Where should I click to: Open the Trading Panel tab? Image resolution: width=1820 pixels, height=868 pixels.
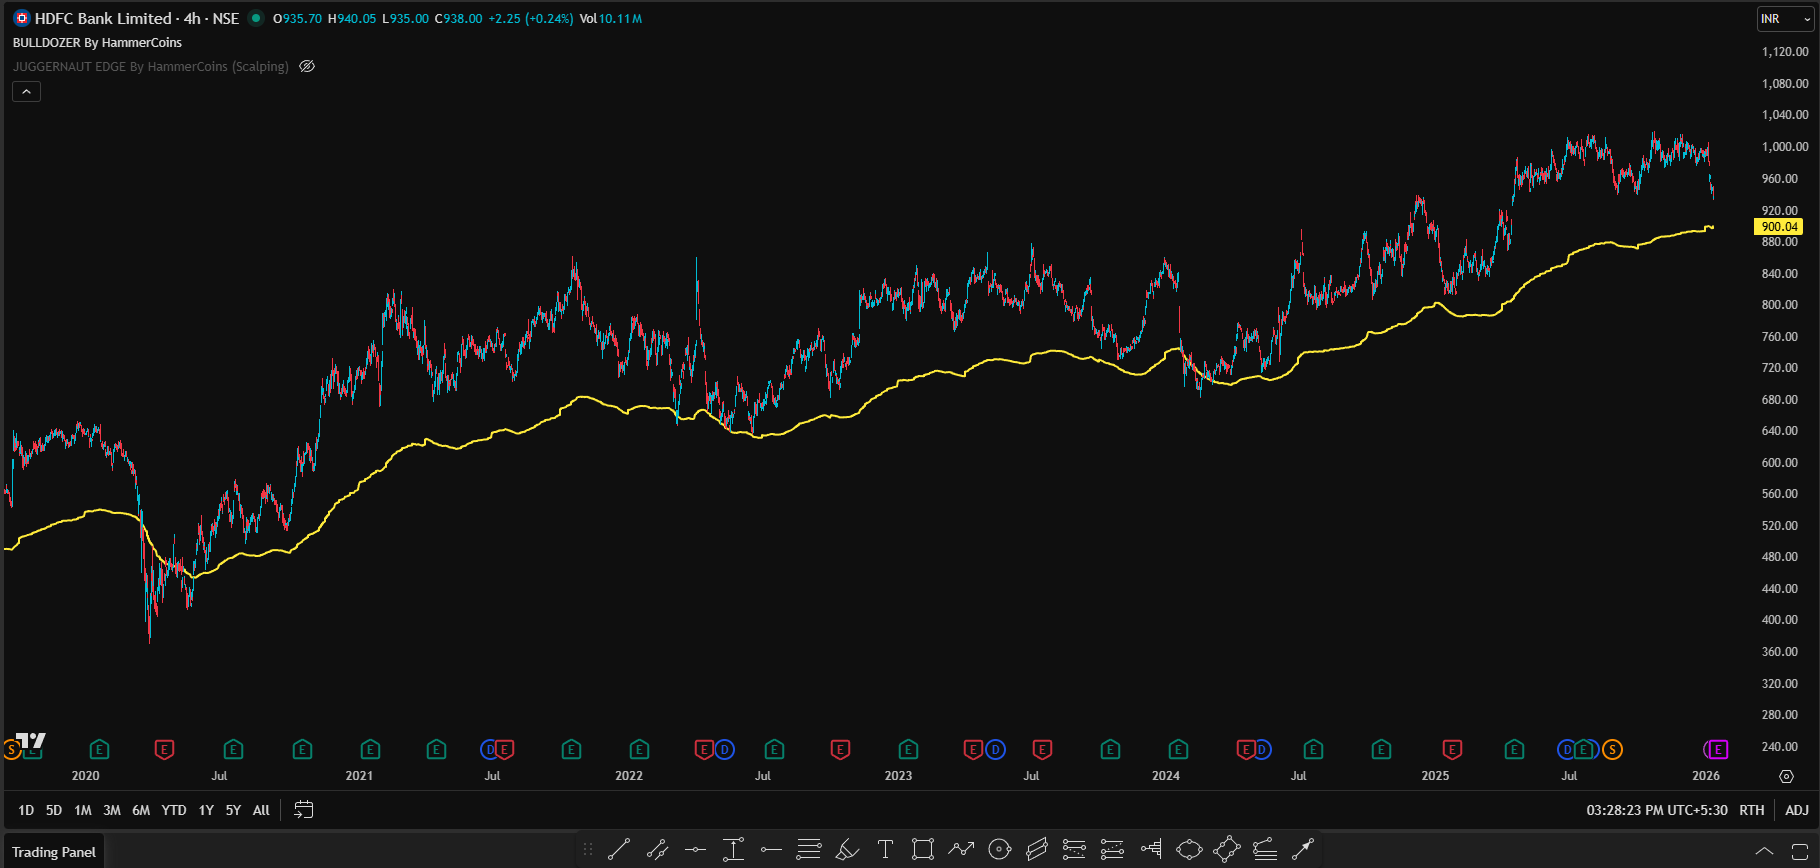point(54,852)
